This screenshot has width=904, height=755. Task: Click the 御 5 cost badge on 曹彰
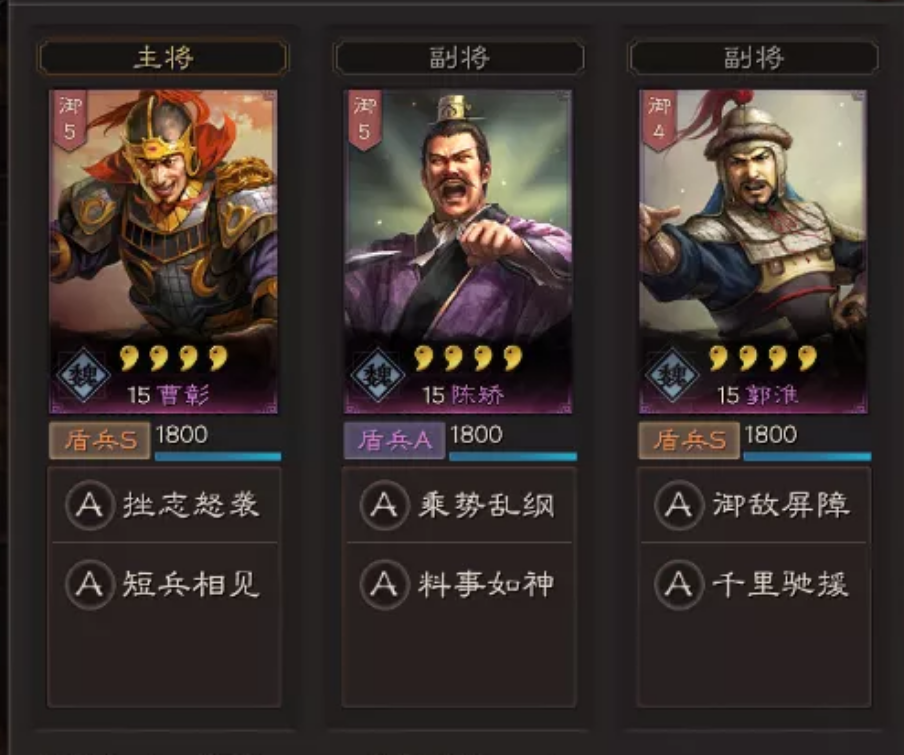(70, 120)
